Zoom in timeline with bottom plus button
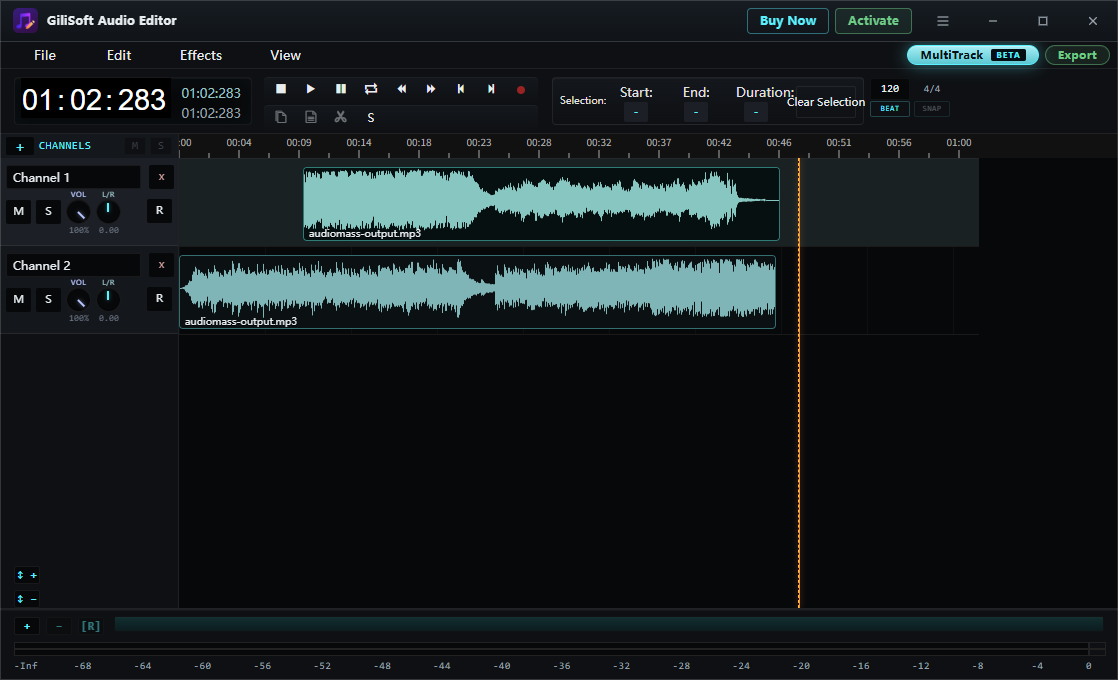The image size is (1118, 680). 27,626
